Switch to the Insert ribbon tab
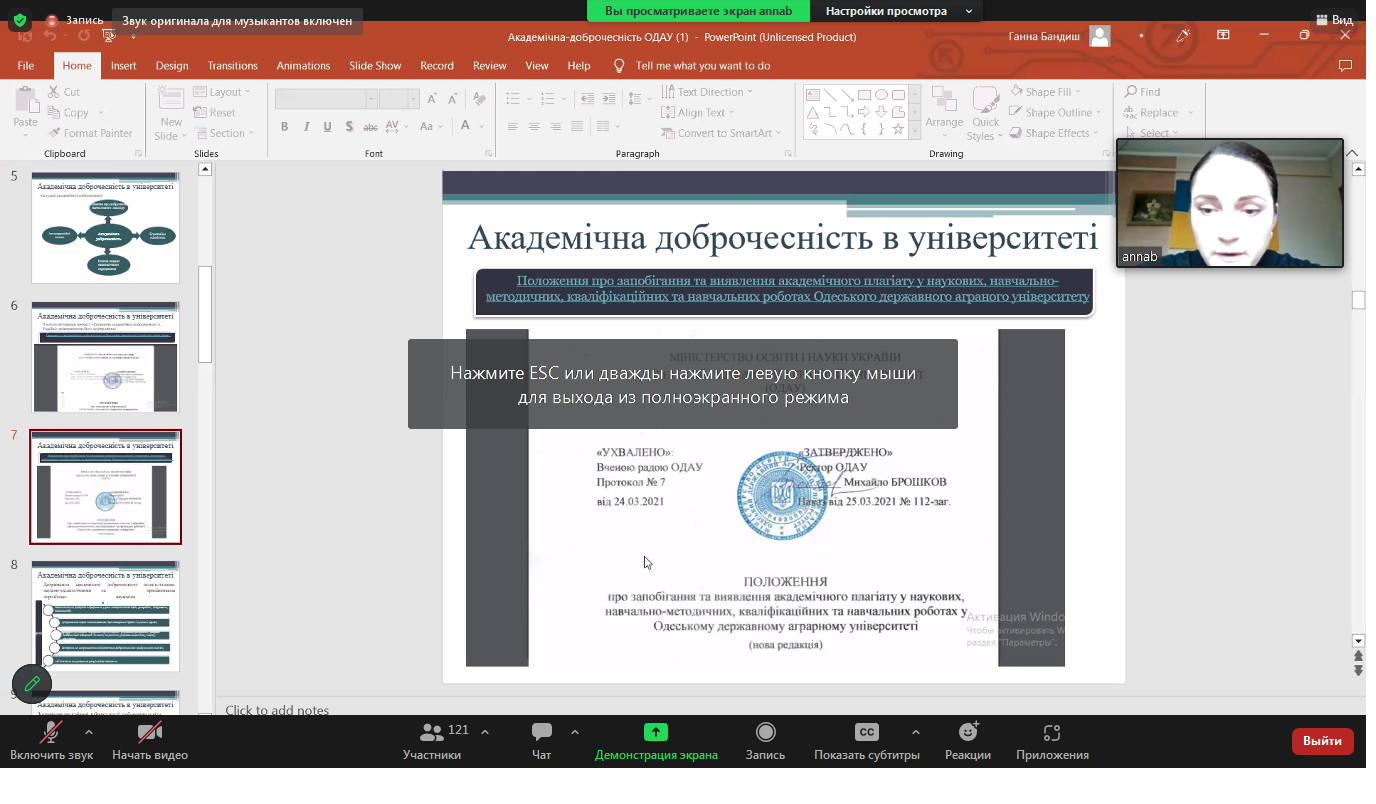 124,66
